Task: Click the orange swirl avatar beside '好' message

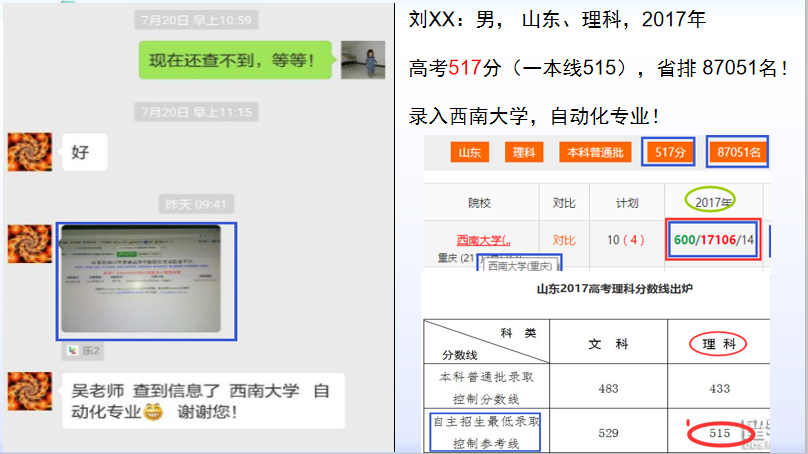Action: click(30, 152)
